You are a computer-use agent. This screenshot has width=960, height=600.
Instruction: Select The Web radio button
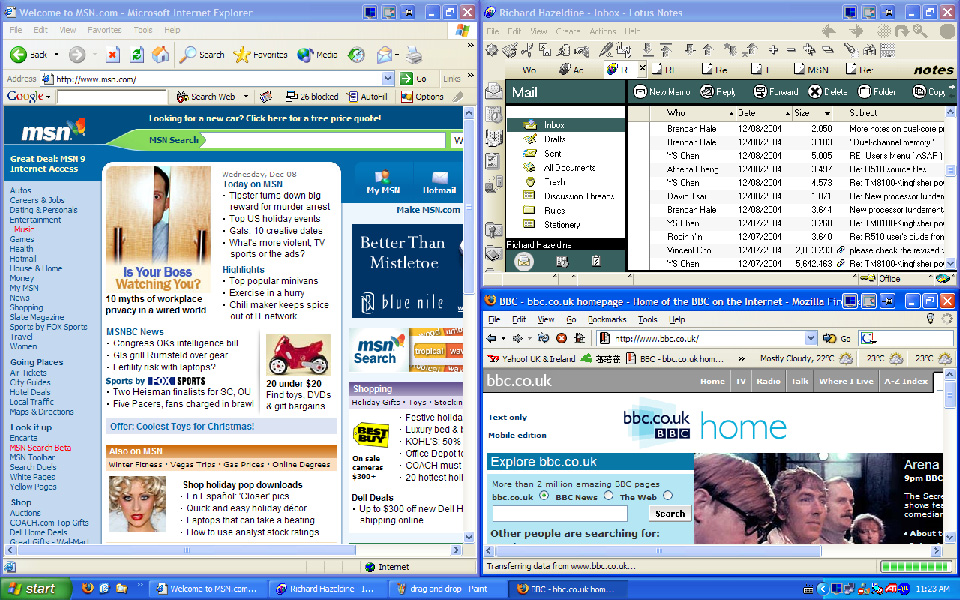(x=667, y=496)
